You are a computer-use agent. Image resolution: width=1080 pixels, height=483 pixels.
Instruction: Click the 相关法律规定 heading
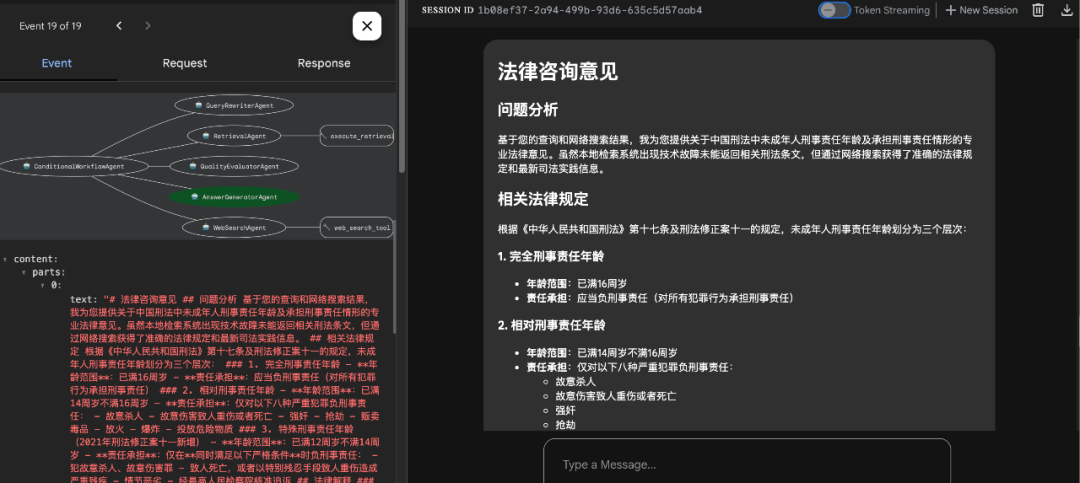(543, 200)
